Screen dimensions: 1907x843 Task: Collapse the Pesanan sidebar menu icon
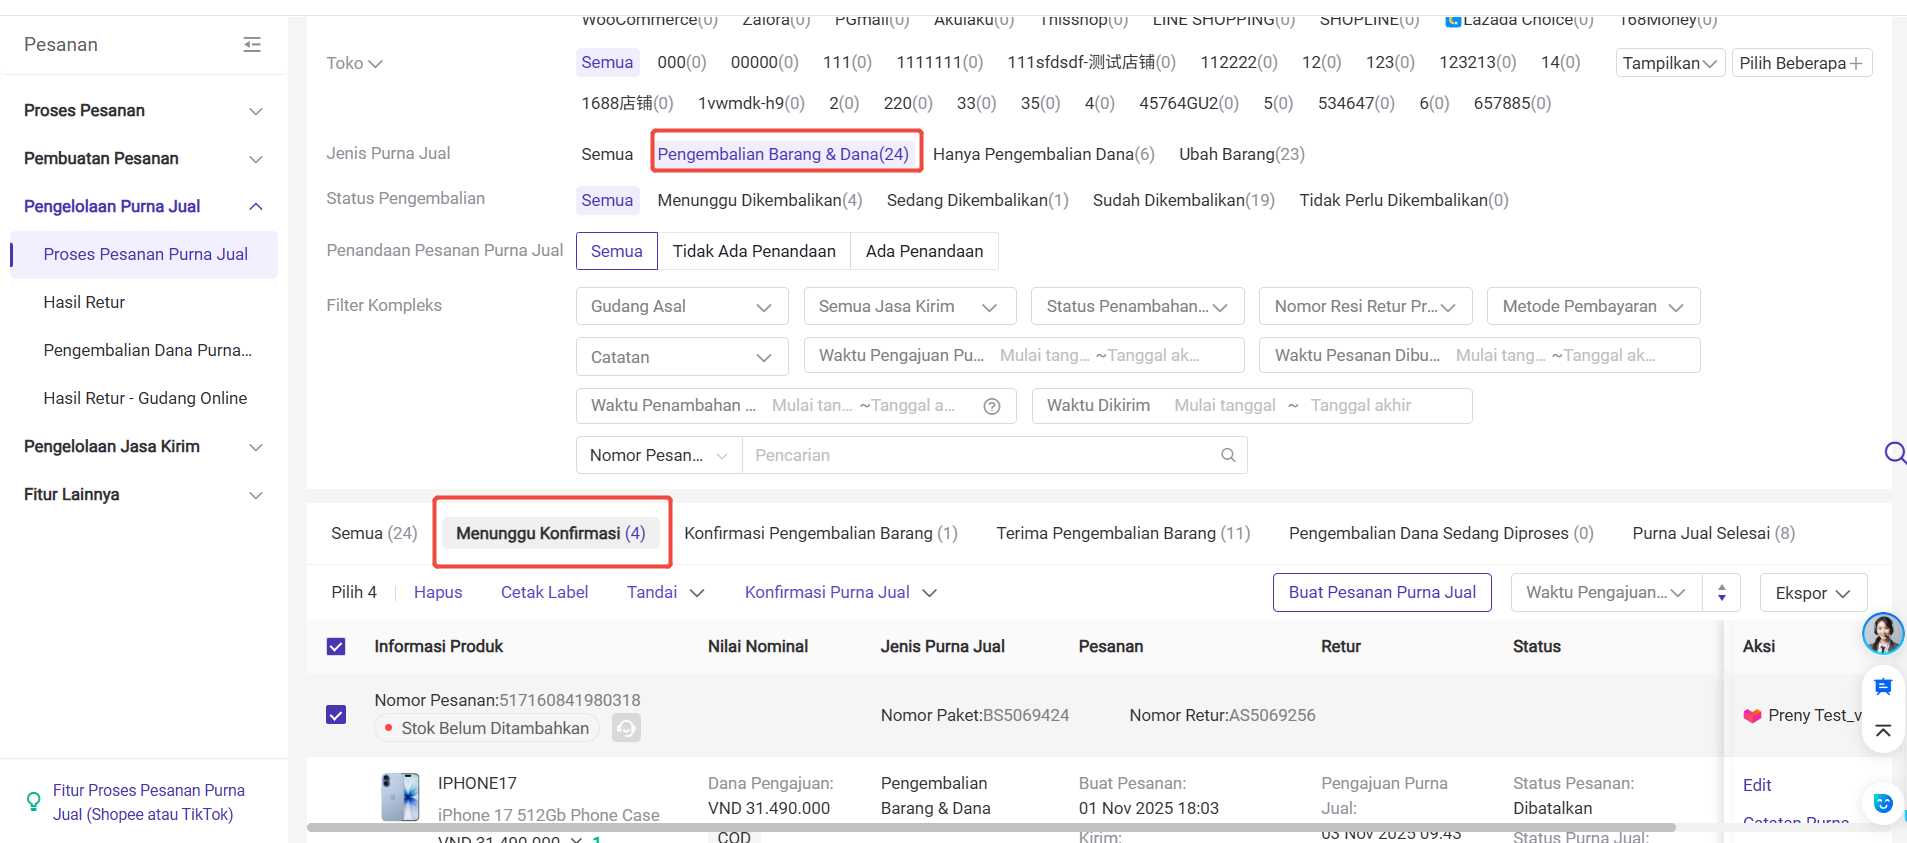click(x=252, y=45)
